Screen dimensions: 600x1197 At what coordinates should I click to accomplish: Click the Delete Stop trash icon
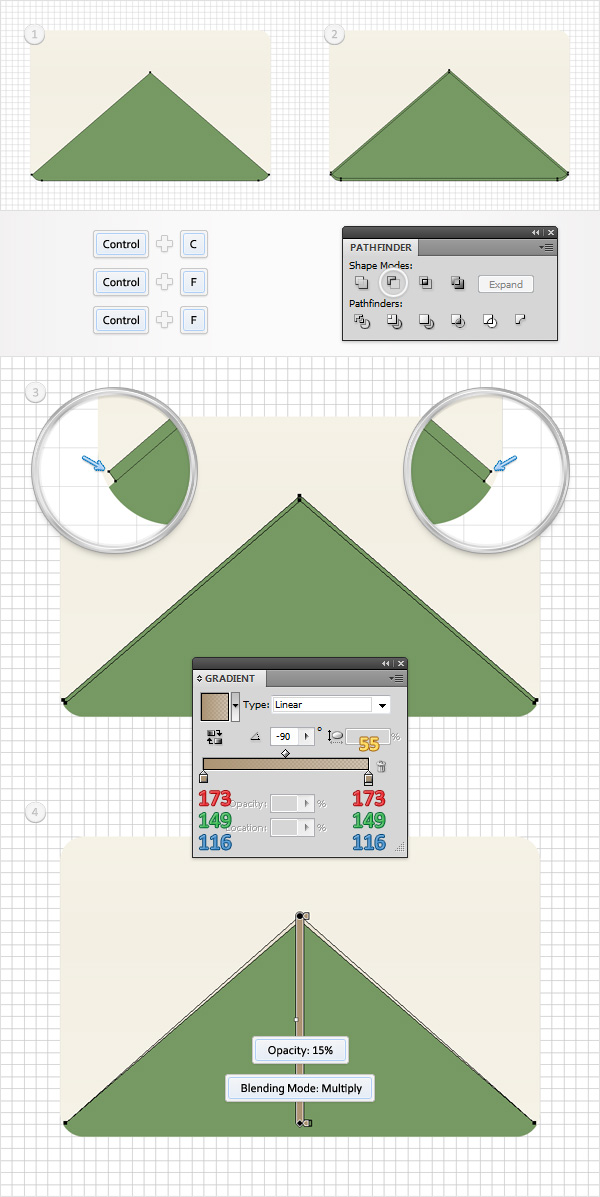point(382,766)
